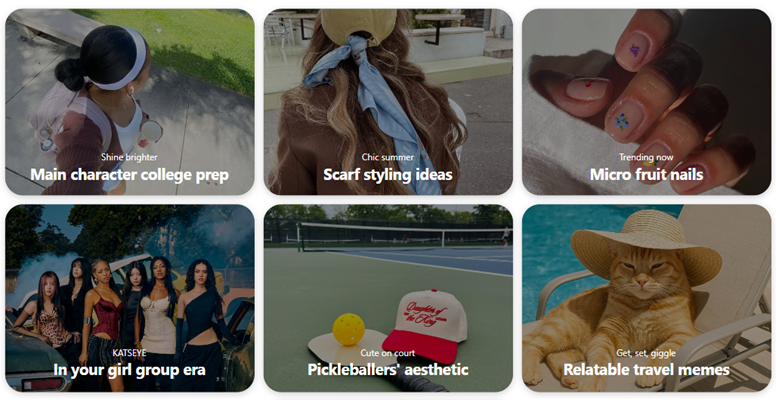776x400 pixels.
Task: Open In your girl group era card
Action: [130, 298]
